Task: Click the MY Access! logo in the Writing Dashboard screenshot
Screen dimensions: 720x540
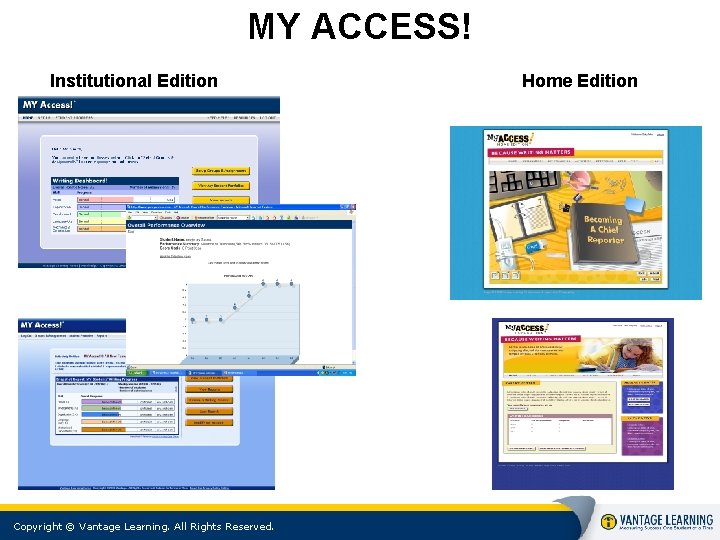Action: click(49, 105)
